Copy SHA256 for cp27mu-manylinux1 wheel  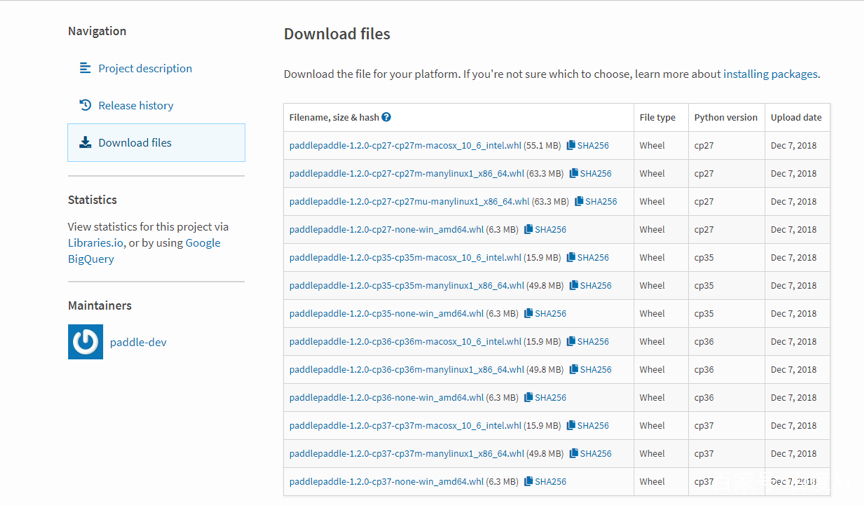(x=596, y=202)
